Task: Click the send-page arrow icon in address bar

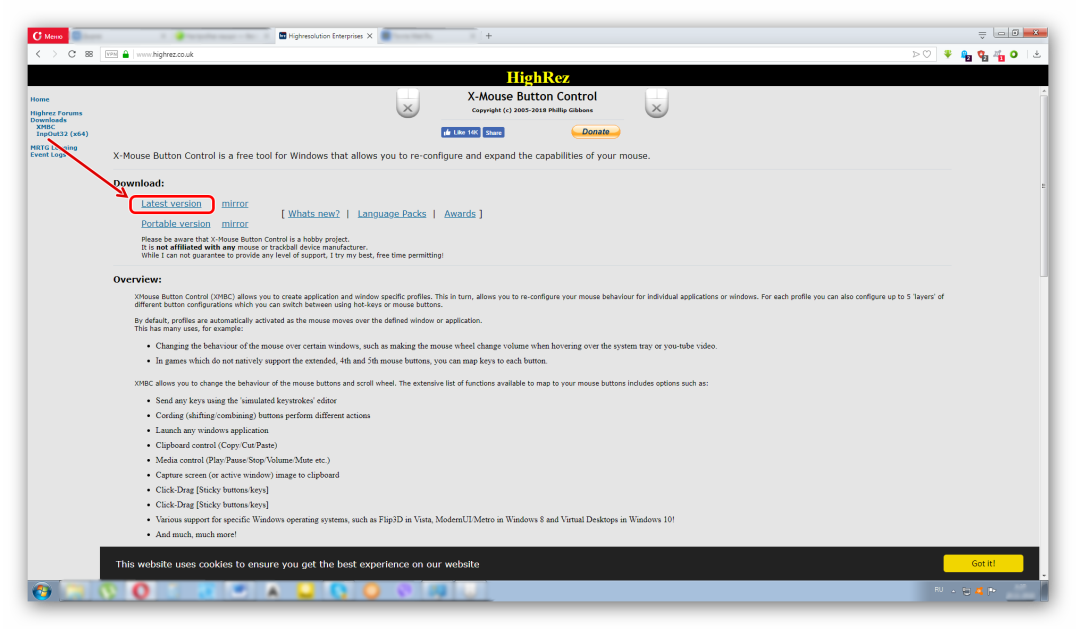Action: click(915, 54)
